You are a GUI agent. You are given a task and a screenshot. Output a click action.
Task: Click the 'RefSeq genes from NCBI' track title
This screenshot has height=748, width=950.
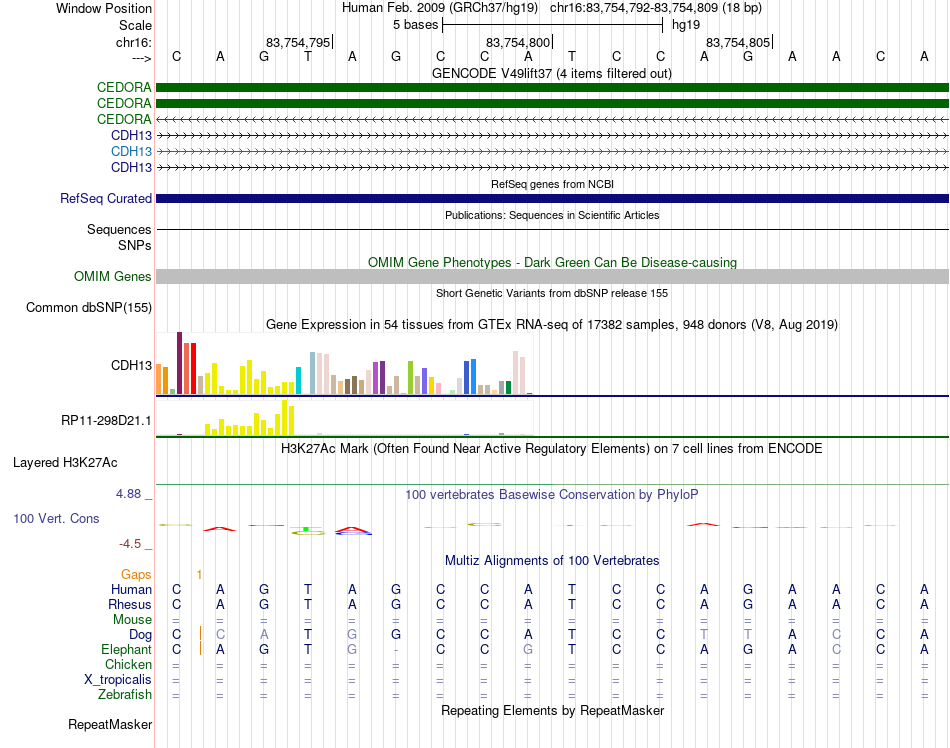pyautogui.click(x=552, y=184)
